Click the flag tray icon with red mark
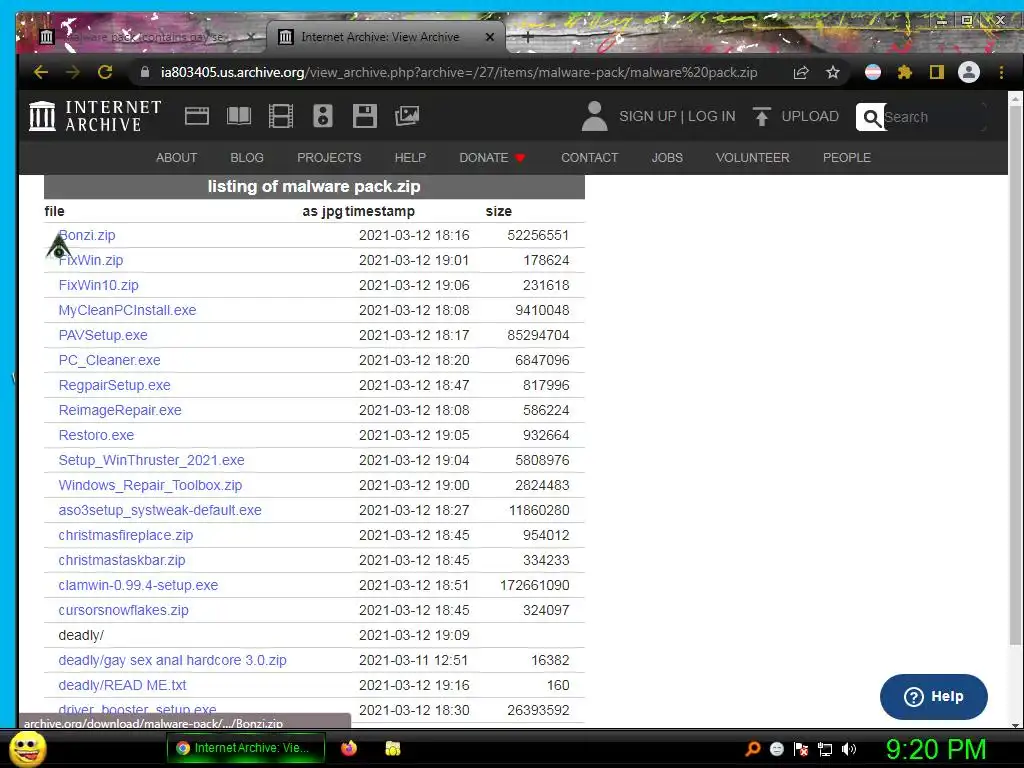 pyautogui.click(x=801, y=749)
